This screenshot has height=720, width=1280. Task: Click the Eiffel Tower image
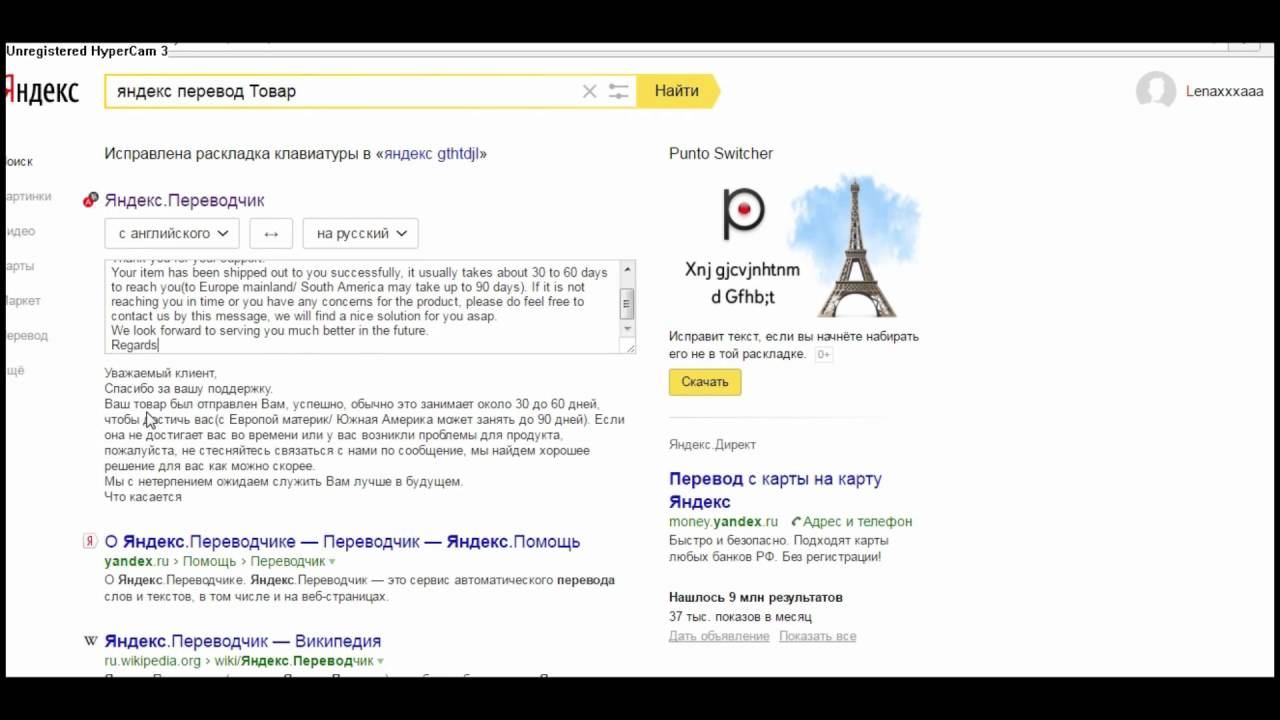[855, 247]
